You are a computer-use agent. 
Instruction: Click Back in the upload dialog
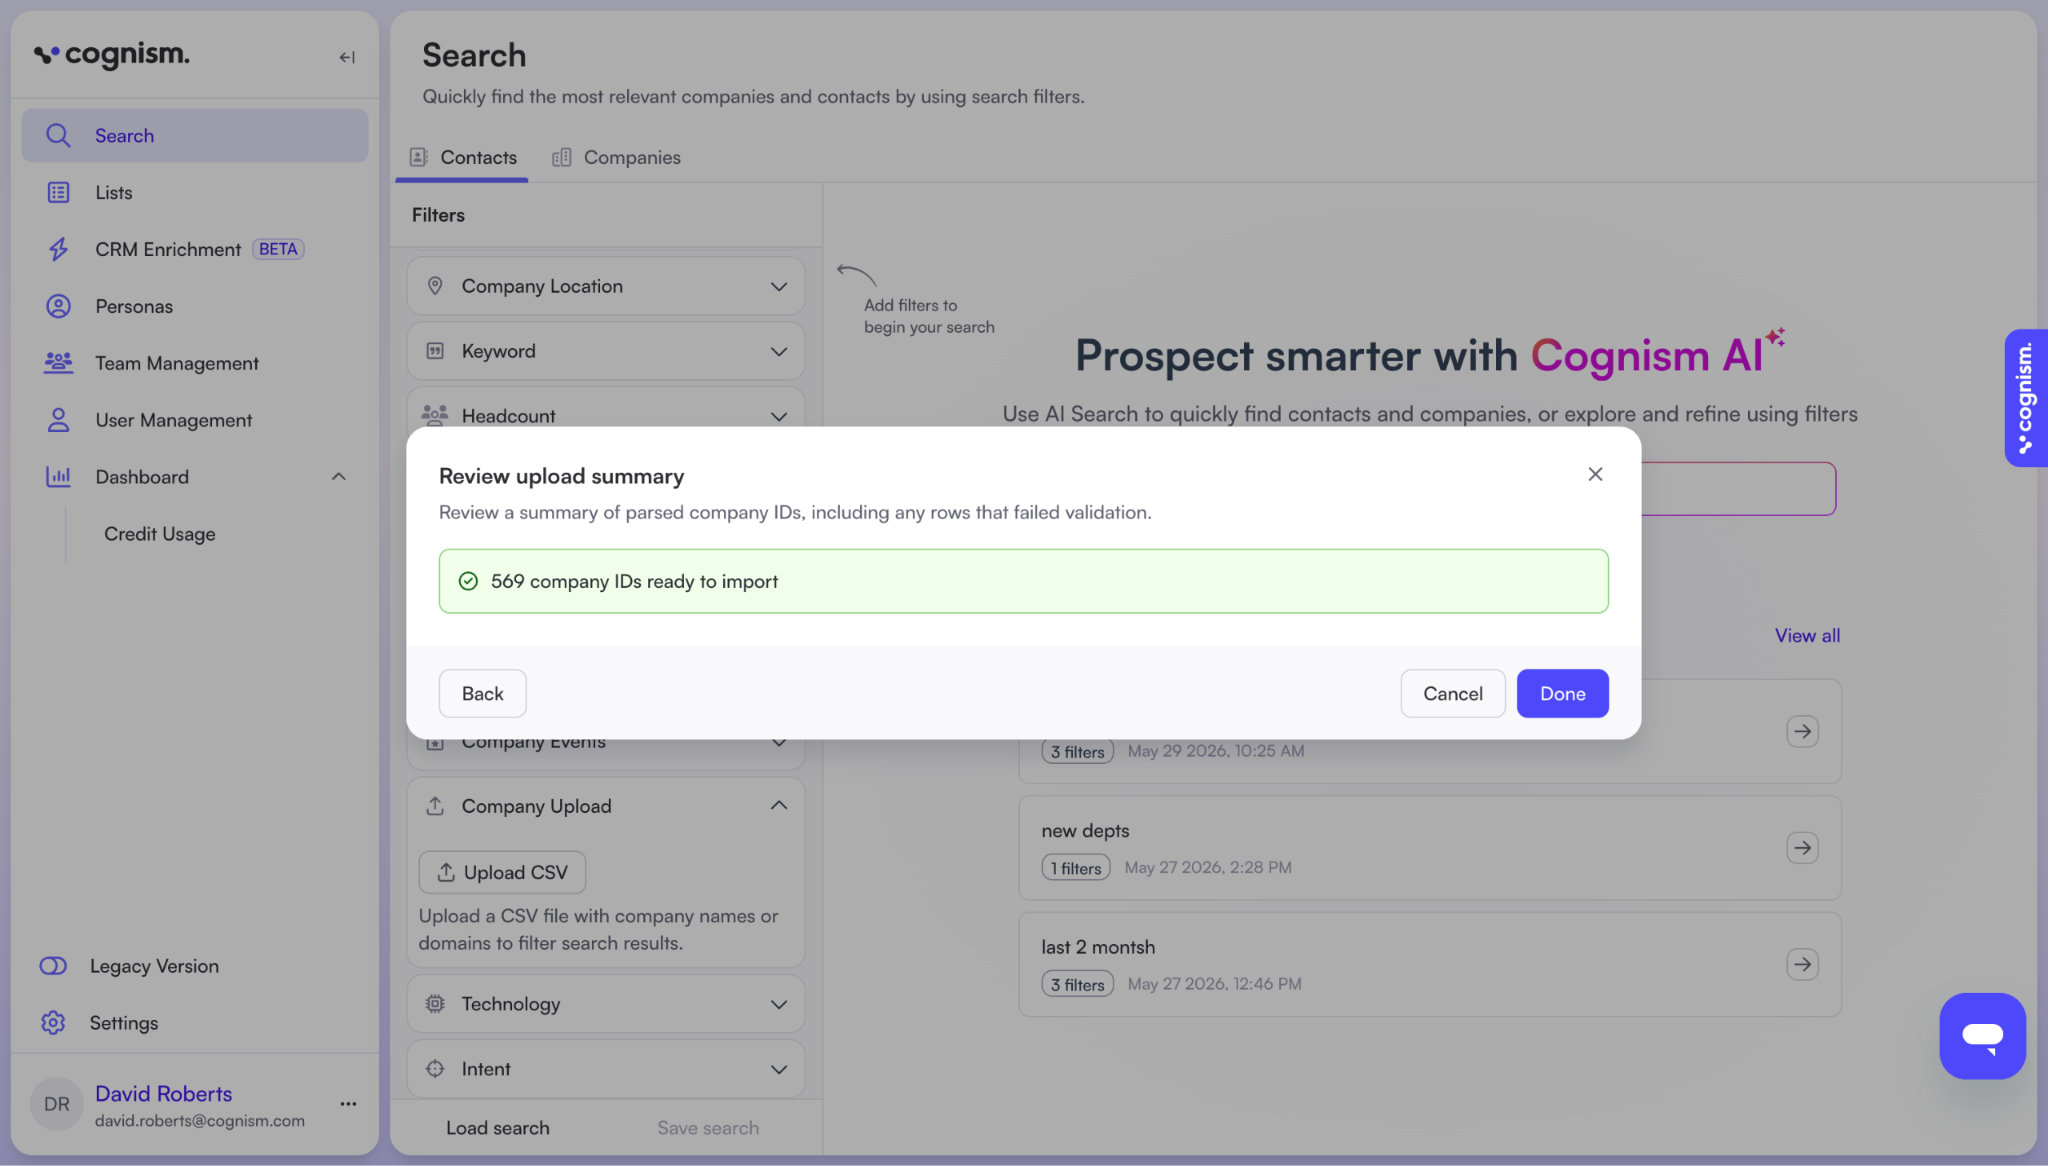(482, 693)
